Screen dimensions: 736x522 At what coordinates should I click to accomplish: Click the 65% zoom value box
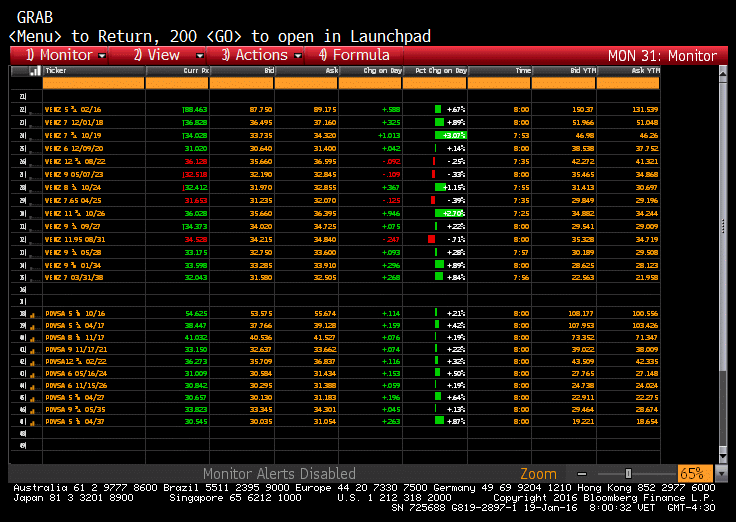695,474
